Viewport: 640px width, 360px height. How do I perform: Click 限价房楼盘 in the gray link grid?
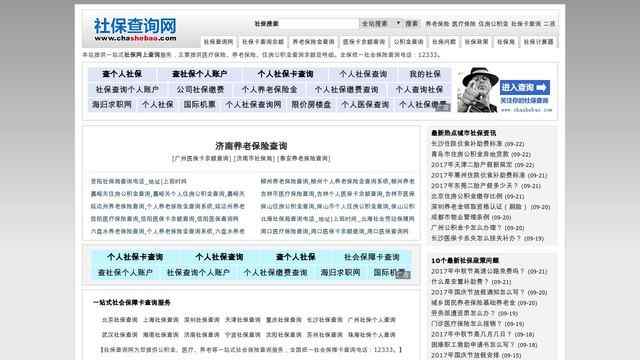(x=311, y=104)
